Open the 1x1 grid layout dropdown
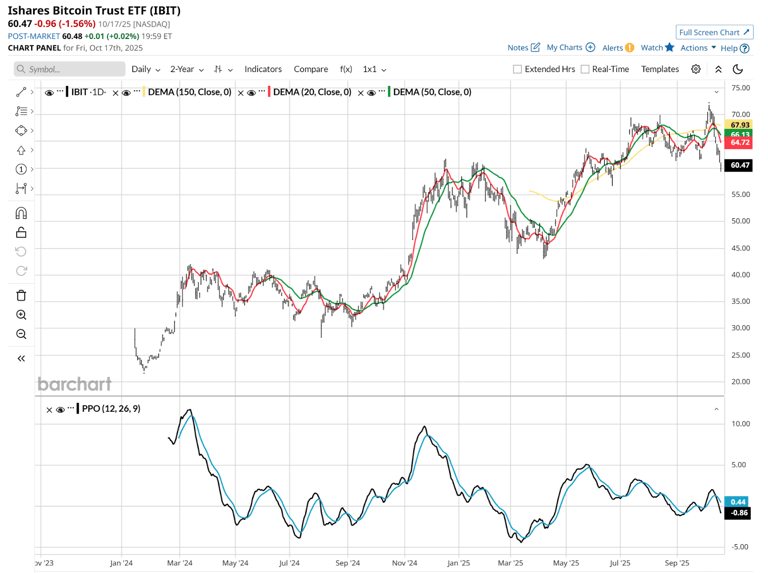The image size is (768, 573). pyautogui.click(x=374, y=69)
